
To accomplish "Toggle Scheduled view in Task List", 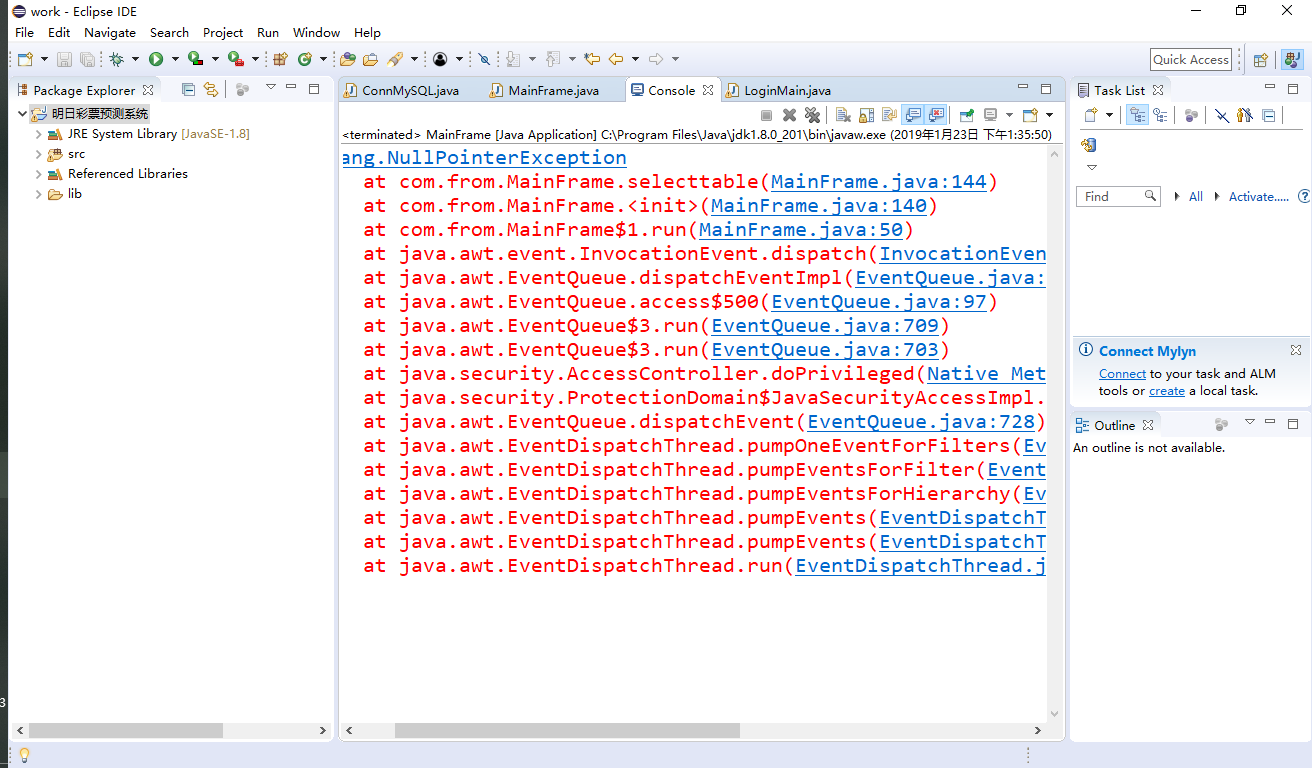I will point(1160,115).
